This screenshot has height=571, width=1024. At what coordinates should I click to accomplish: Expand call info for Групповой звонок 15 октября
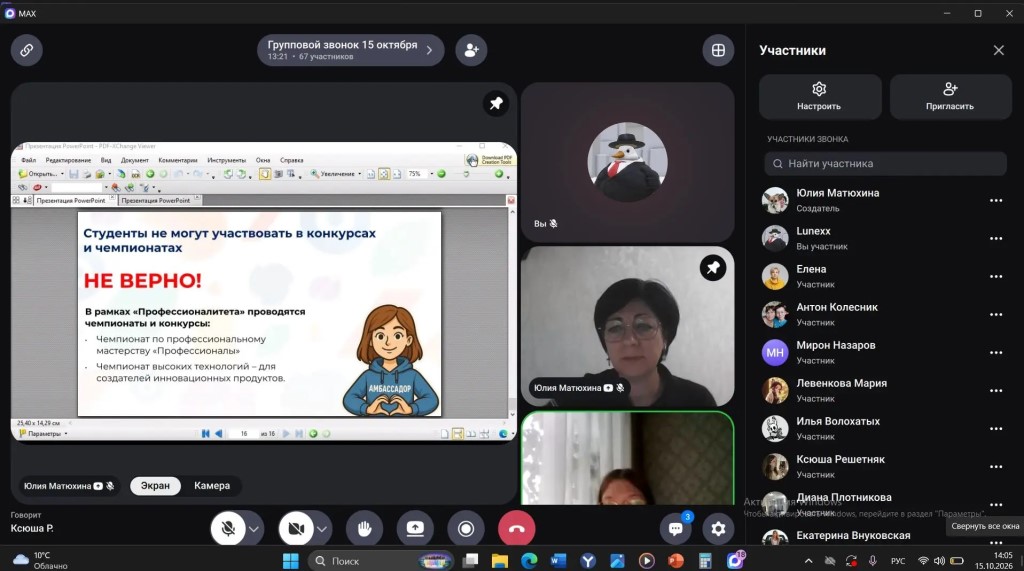pyautogui.click(x=351, y=50)
